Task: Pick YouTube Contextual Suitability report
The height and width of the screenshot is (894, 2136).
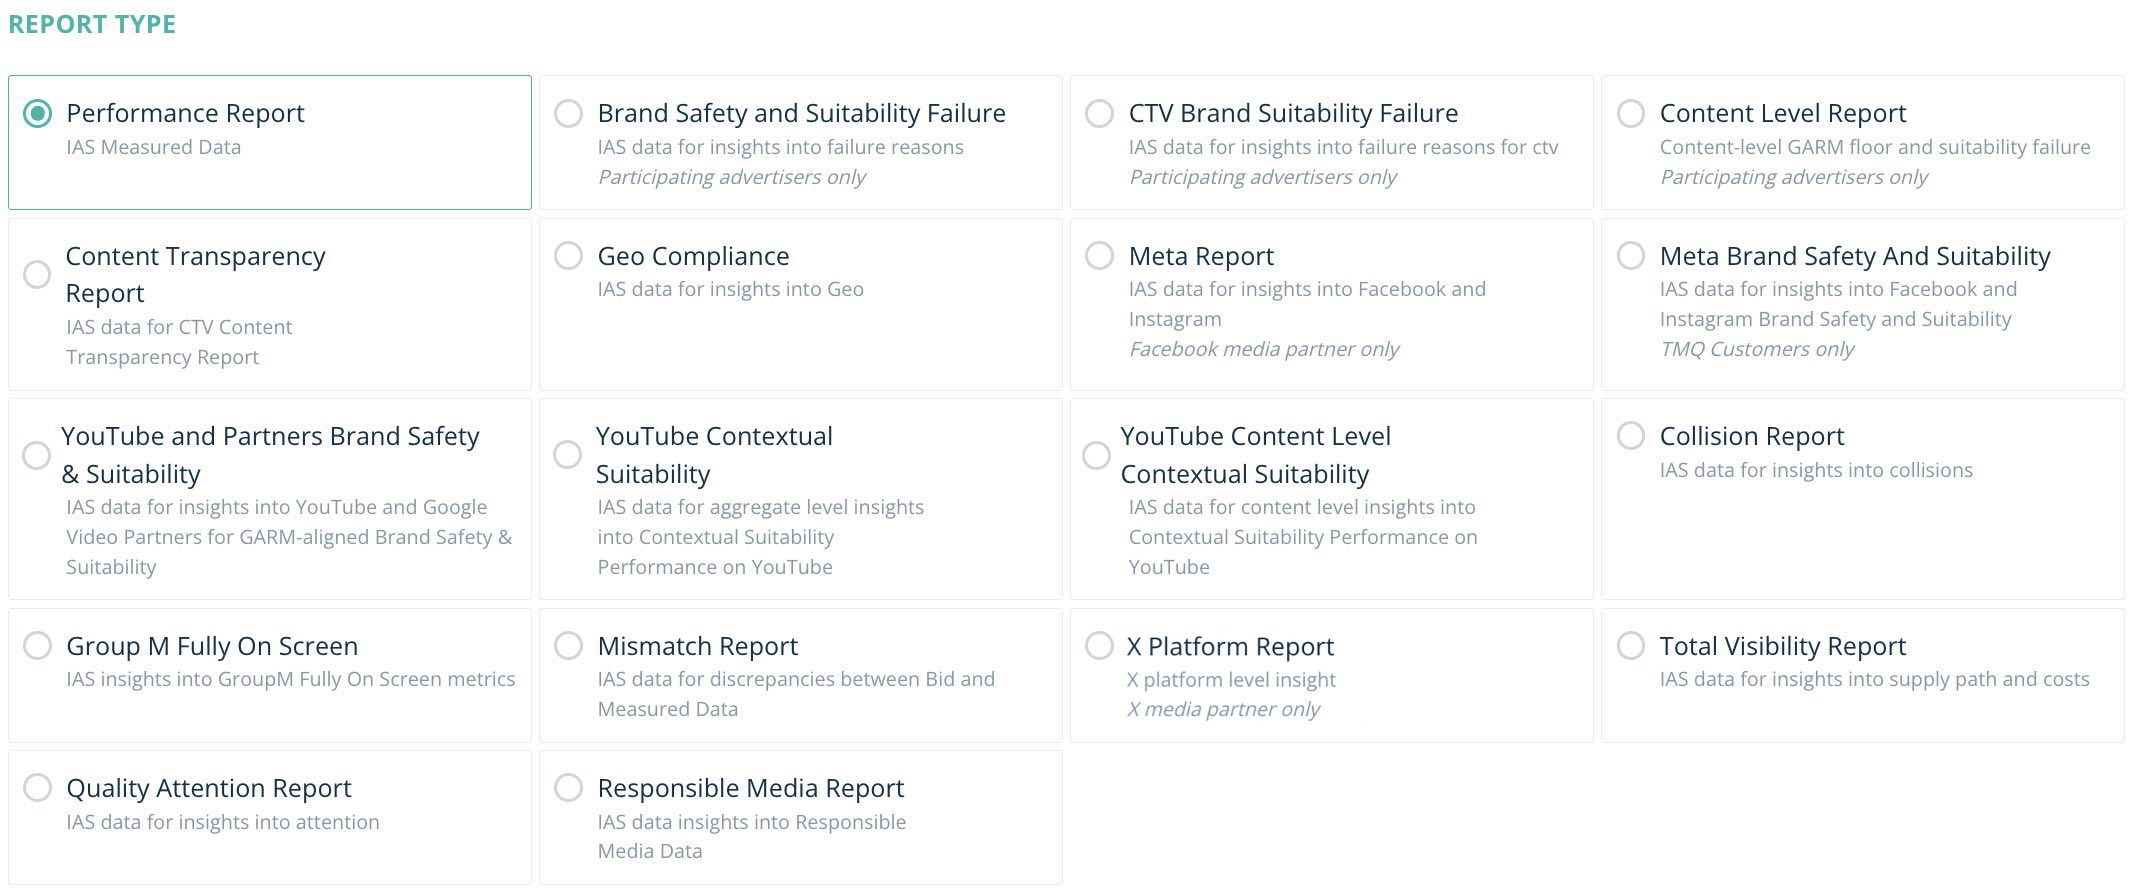Action: coord(567,455)
